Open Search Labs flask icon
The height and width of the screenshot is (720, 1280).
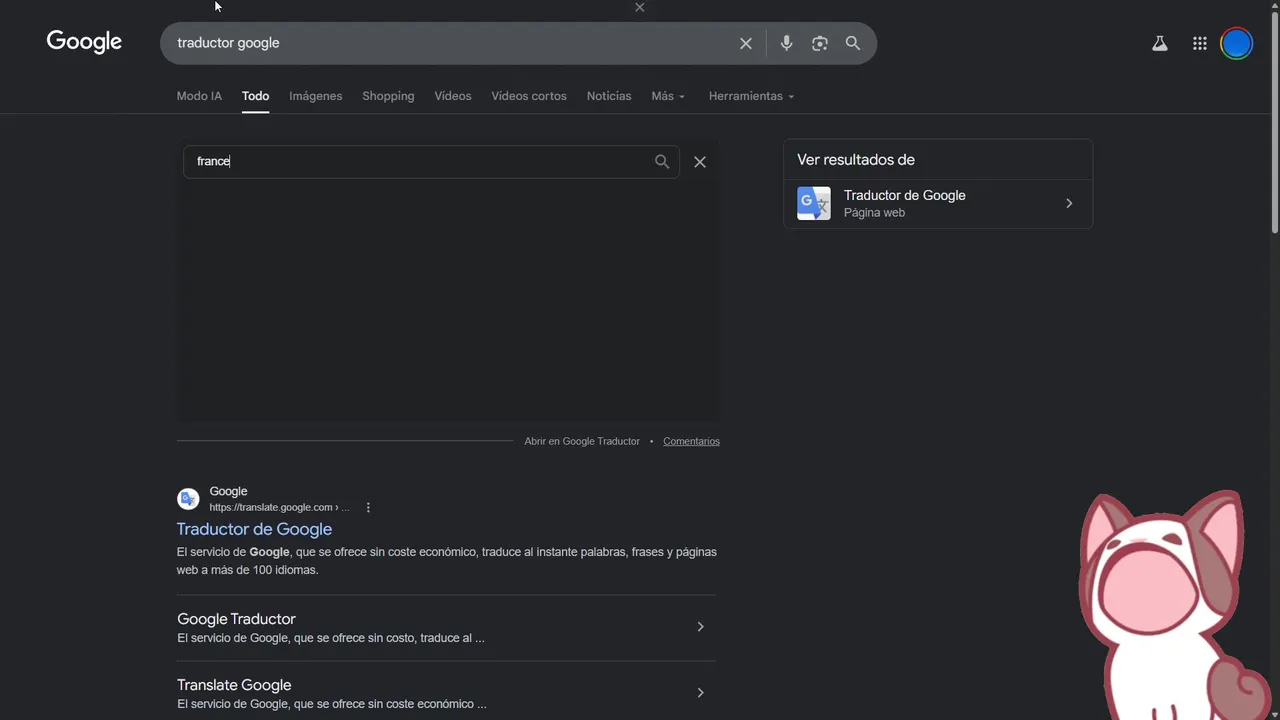1160,43
